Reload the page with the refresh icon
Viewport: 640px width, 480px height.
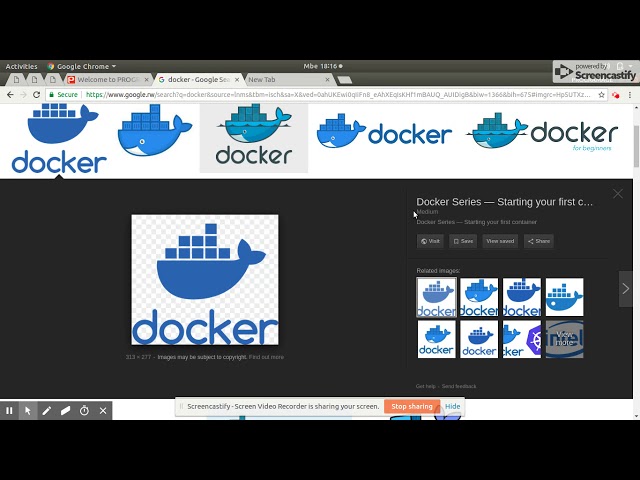(36, 95)
